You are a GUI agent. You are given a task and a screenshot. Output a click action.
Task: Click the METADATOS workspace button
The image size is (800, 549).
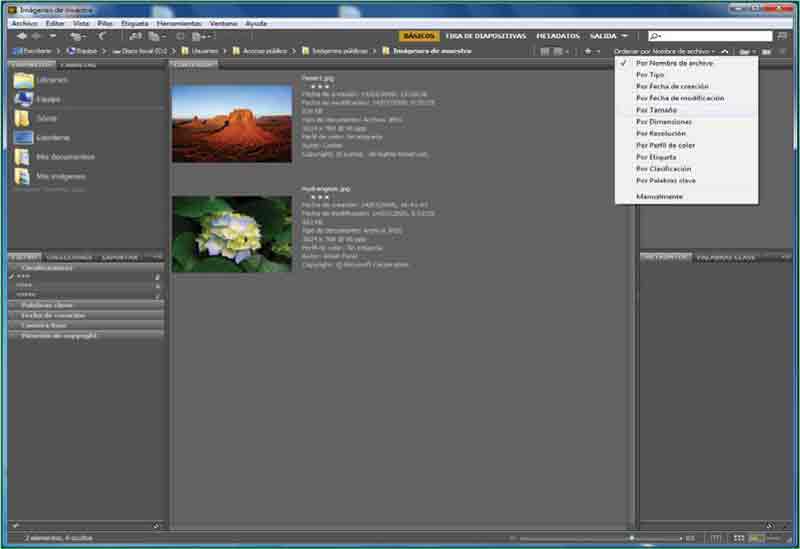557,36
